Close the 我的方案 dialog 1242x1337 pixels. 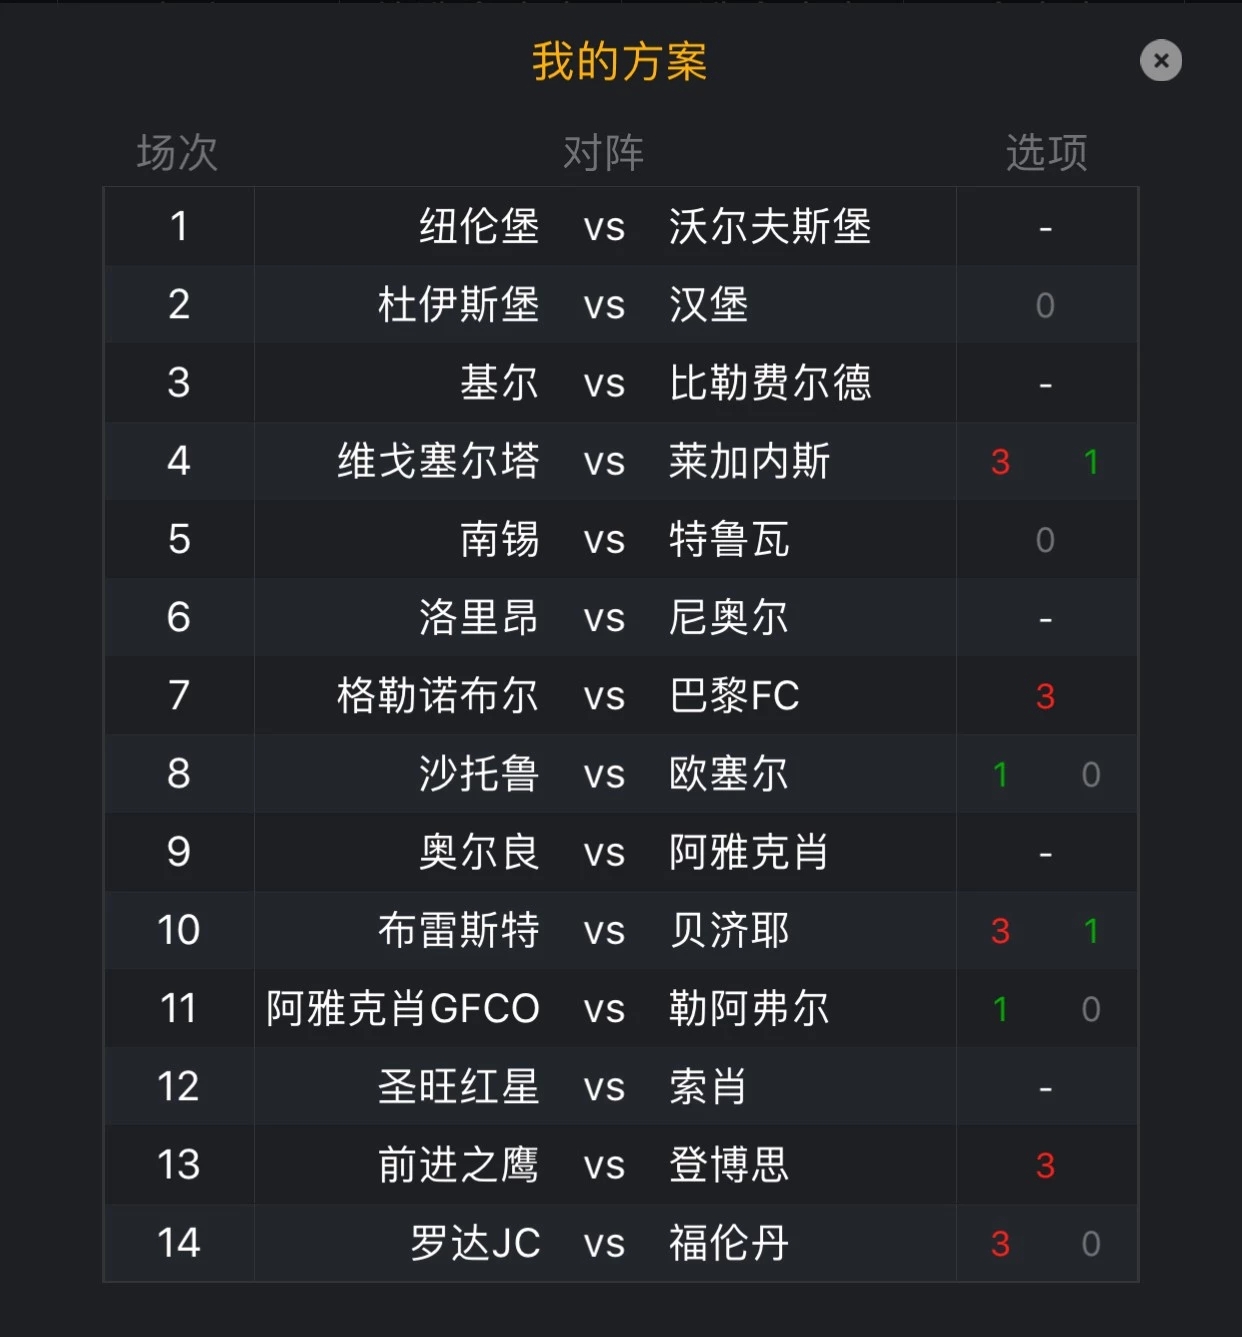(1161, 61)
